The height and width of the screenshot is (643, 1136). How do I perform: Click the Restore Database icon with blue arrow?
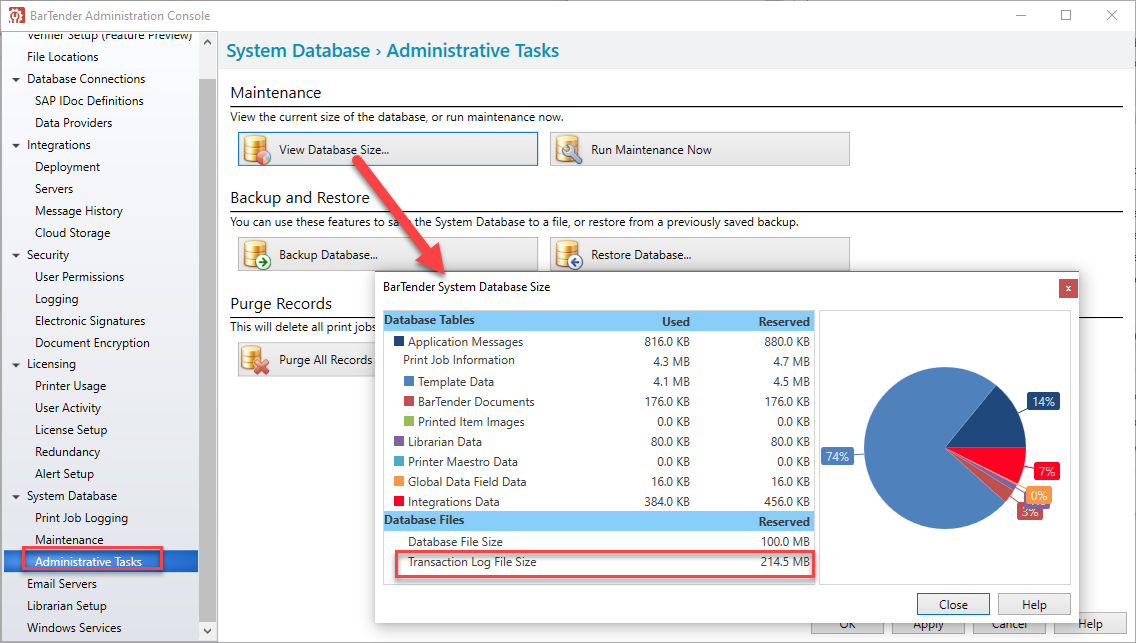pos(569,255)
